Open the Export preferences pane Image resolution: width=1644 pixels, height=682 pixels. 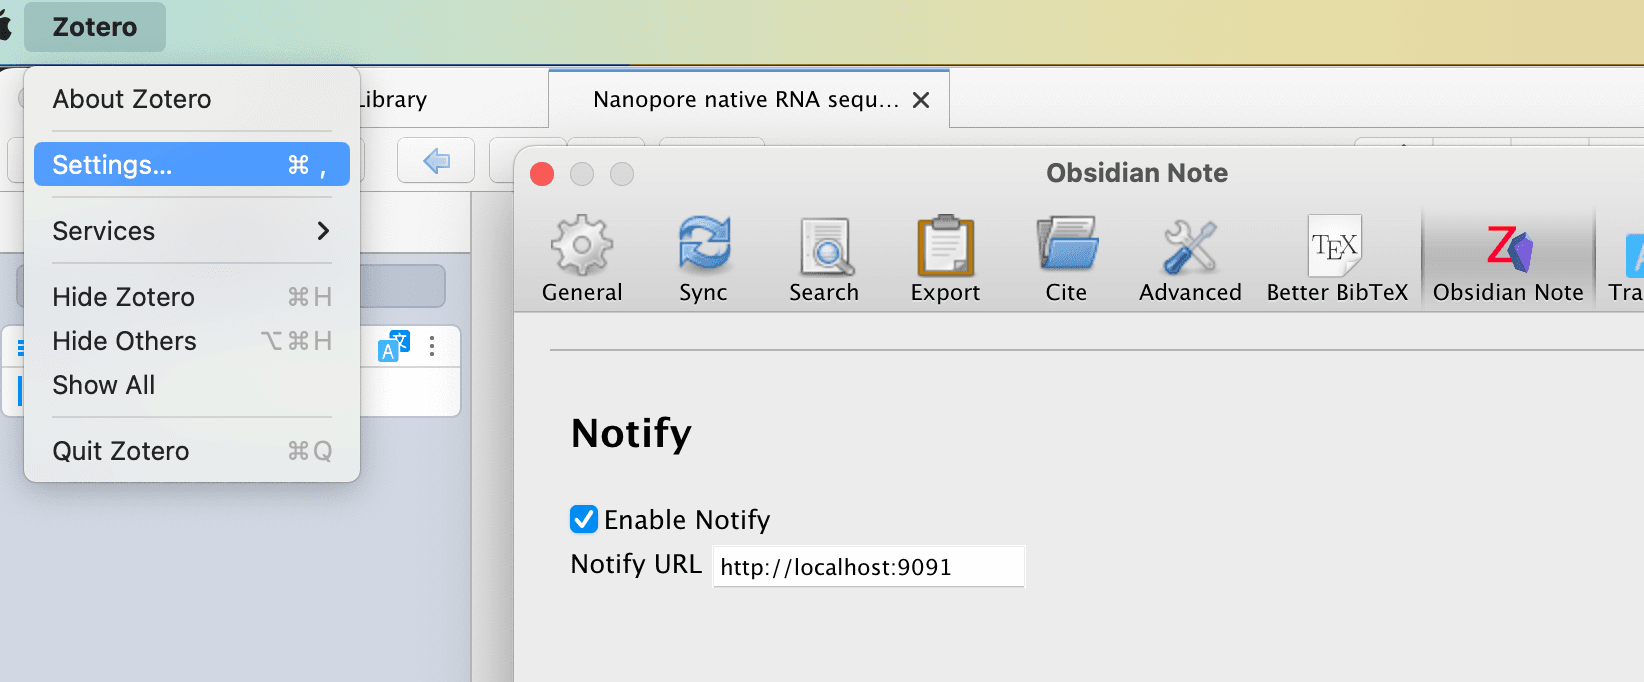945,260
